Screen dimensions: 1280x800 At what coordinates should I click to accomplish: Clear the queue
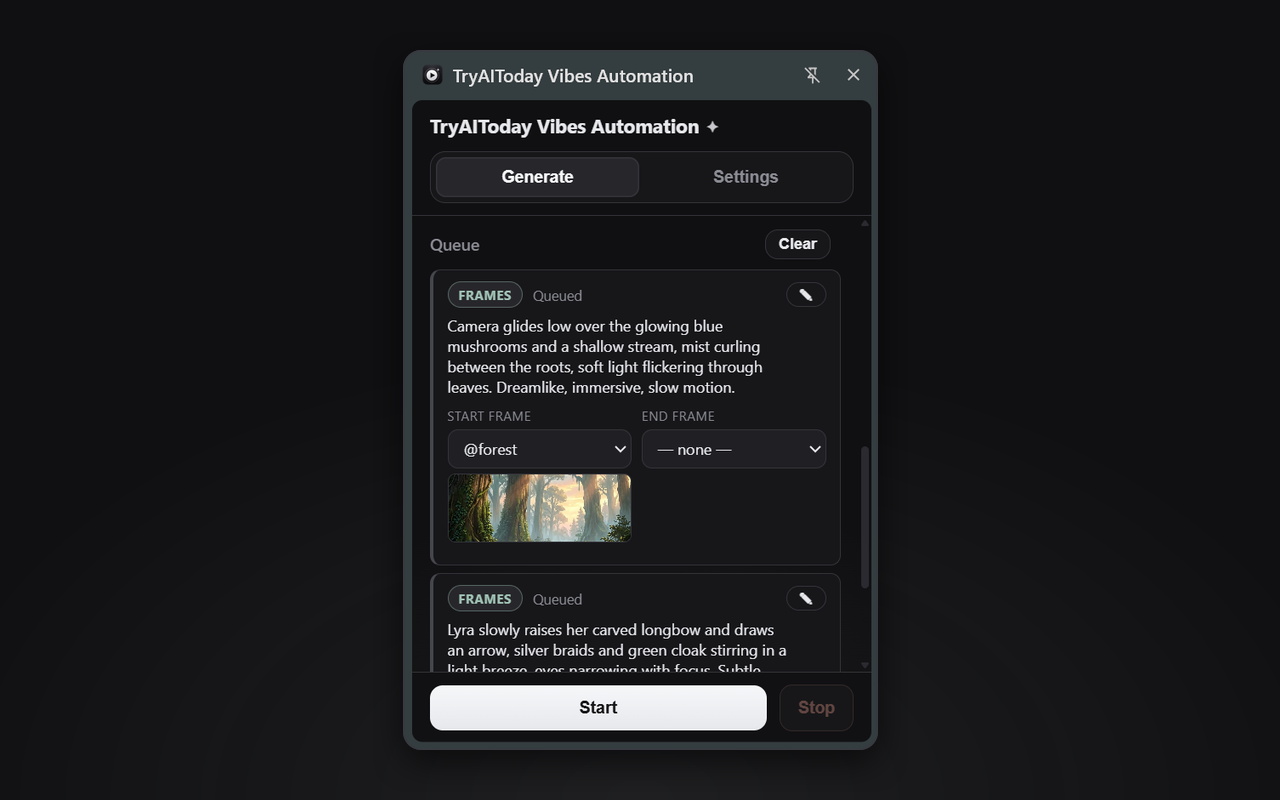798,244
